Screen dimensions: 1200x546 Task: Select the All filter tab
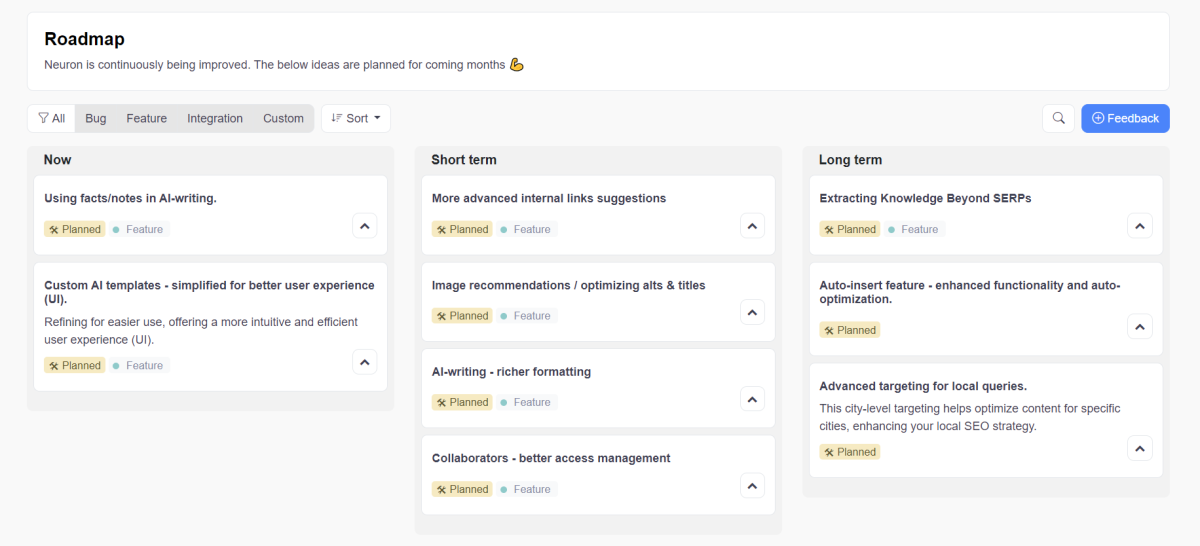(x=51, y=118)
